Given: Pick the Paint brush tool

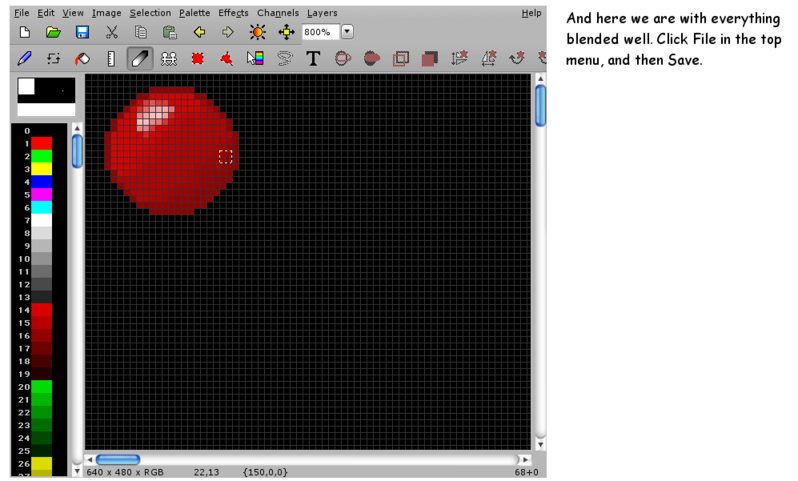Looking at the screenshot, I should click(25, 59).
